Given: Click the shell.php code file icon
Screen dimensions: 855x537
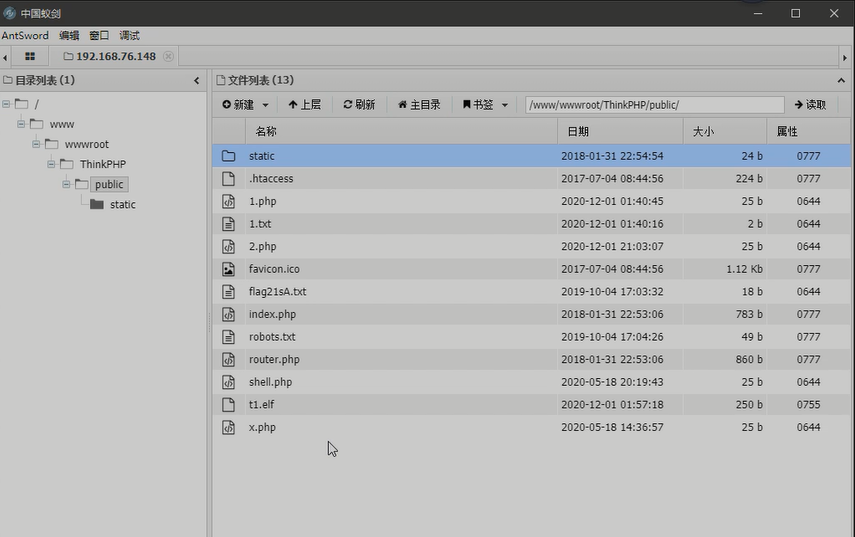Looking at the screenshot, I should tap(228, 382).
